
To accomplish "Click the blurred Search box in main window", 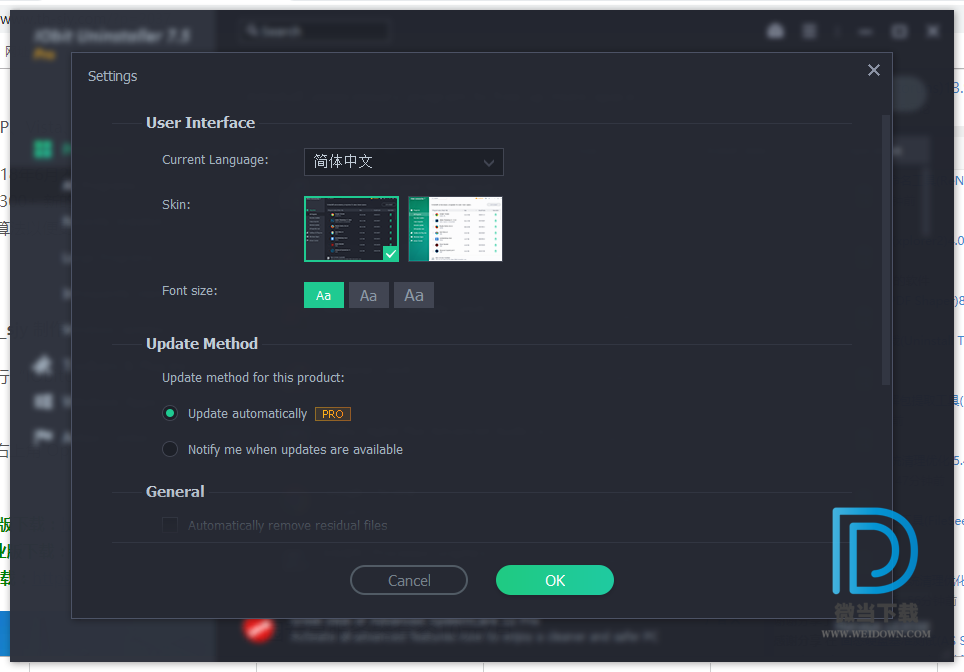I will [315, 31].
